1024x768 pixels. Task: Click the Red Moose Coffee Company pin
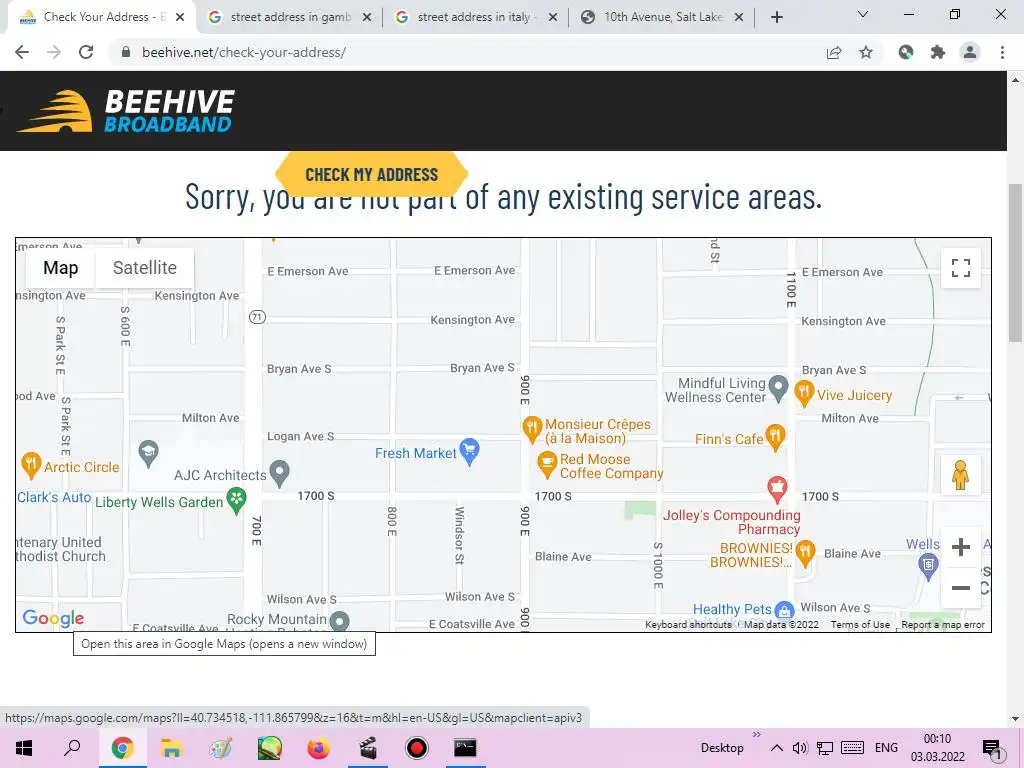(546, 464)
